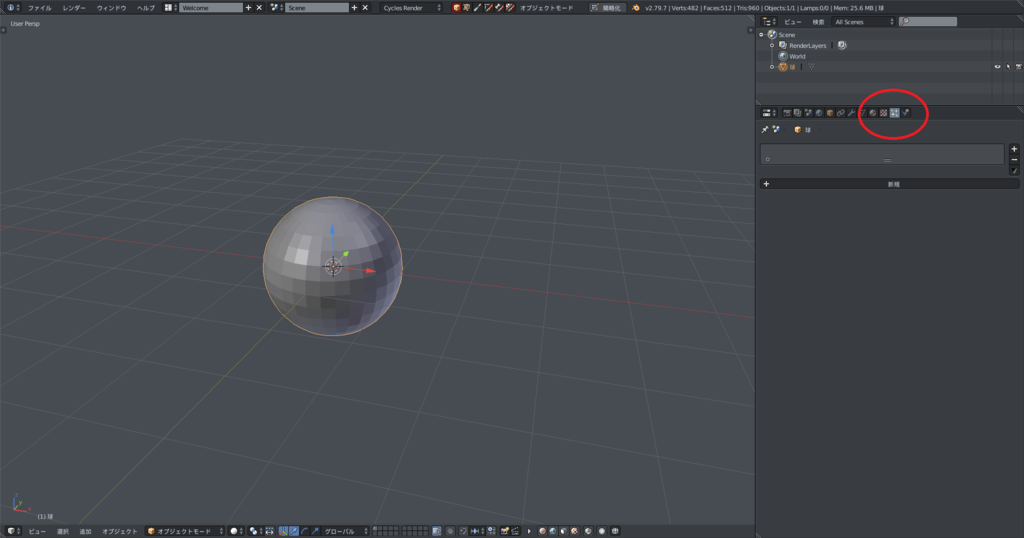Image resolution: width=1024 pixels, height=538 pixels.
Task: Click the manipulator translate arrow icon
Action: [x=294, y=531]
